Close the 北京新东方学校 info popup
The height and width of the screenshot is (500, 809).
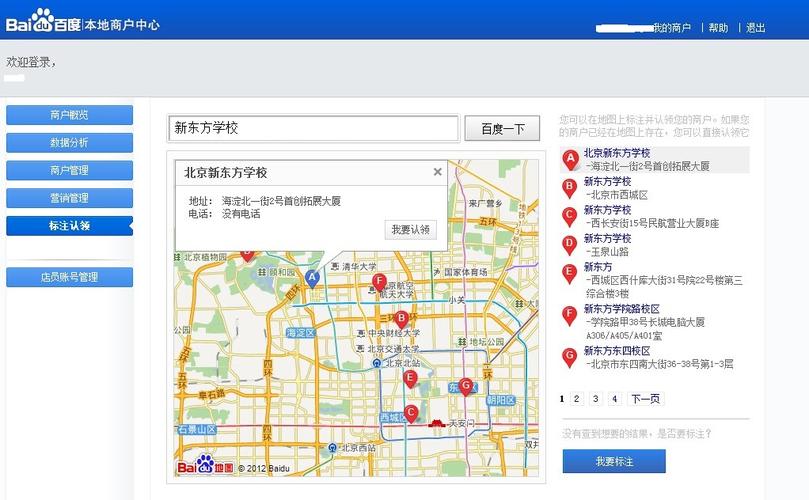coord(437,172)
